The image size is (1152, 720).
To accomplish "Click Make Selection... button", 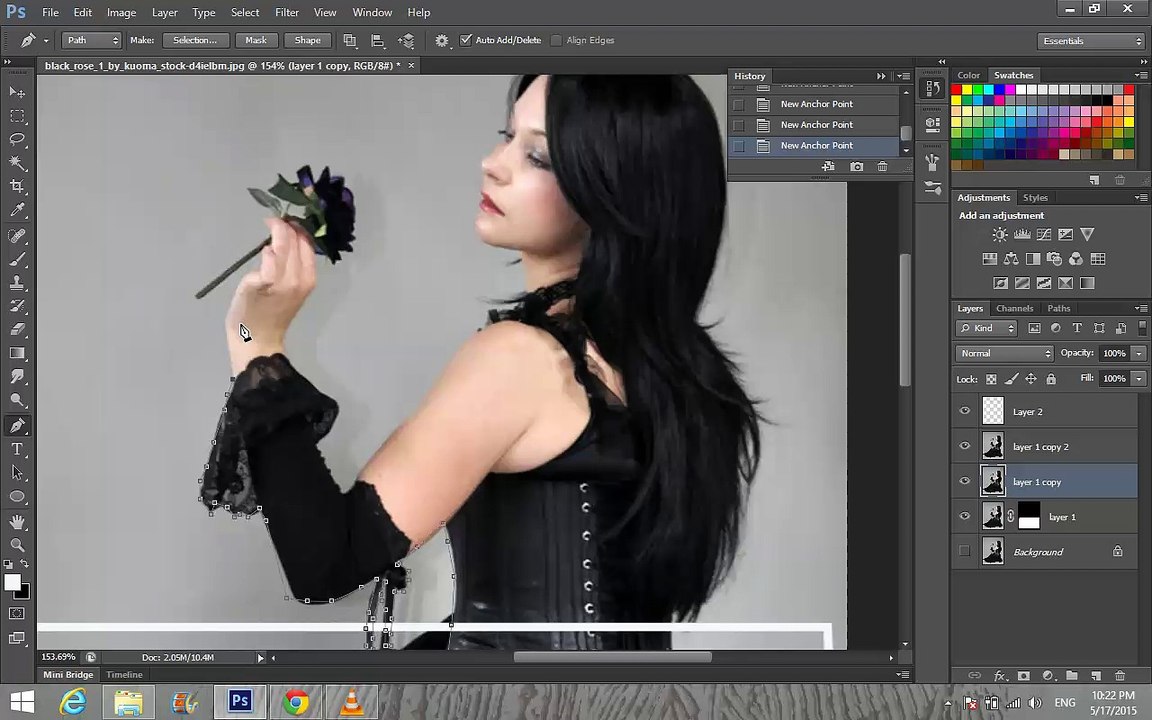I will pyautogui.click(x=195, y=40).
